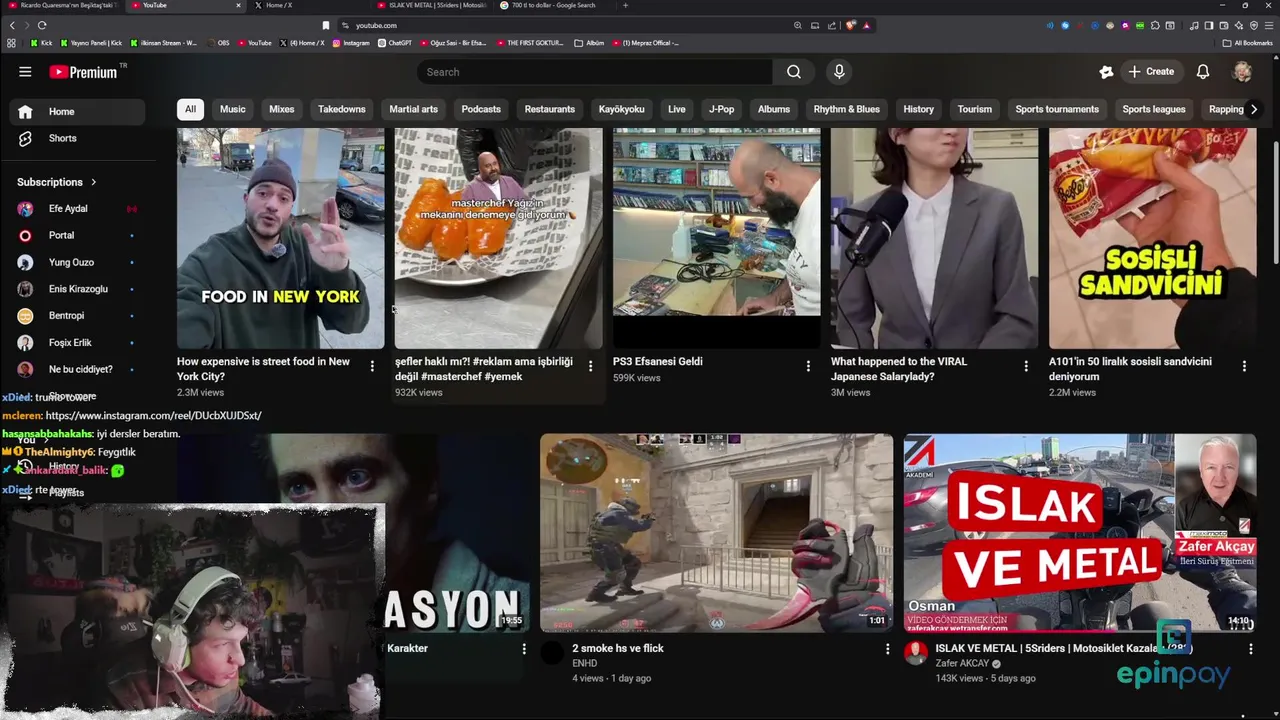Click the search magnifier button

(x=794, y=72)
